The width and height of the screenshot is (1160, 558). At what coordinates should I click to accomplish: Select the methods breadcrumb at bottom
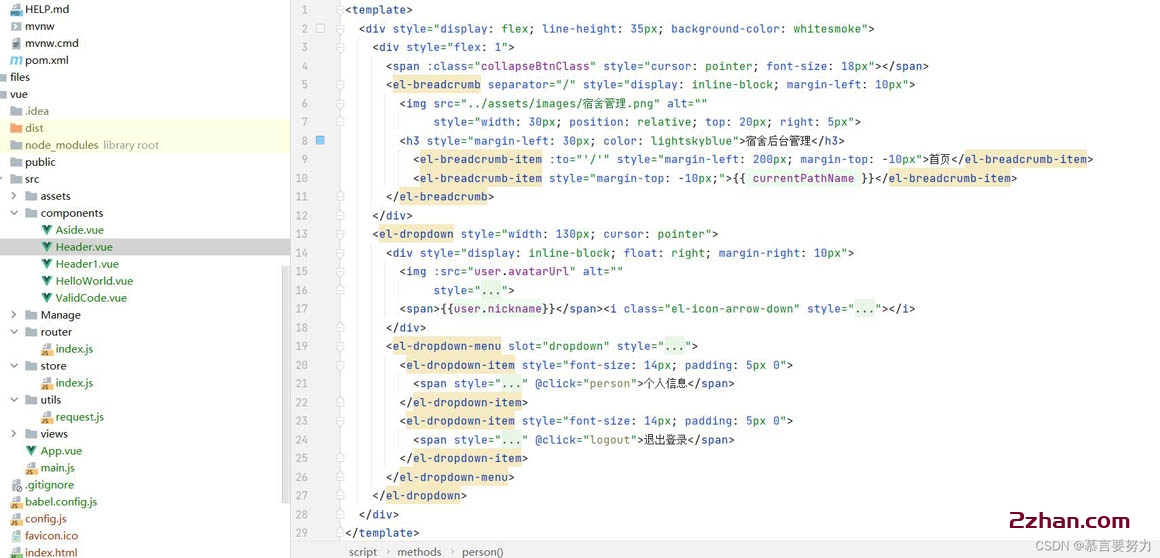[x=419, y=552]
